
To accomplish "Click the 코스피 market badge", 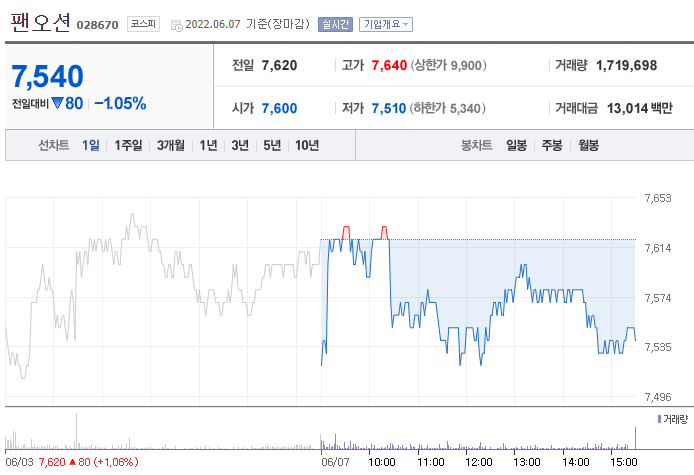I will [143, 24].
